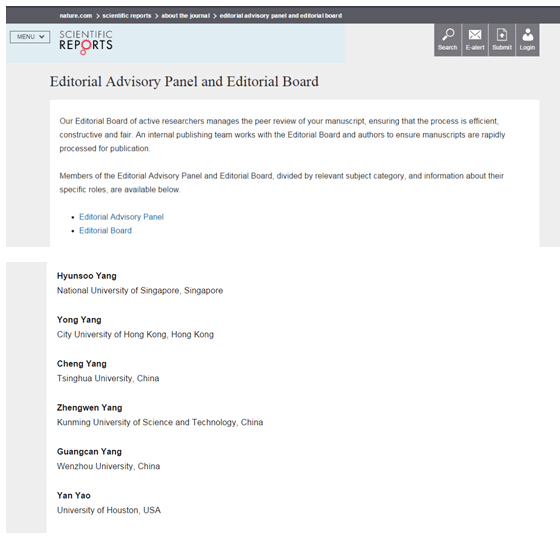Click the Hyunsoo Yang name entry

(x=87, y=276)
